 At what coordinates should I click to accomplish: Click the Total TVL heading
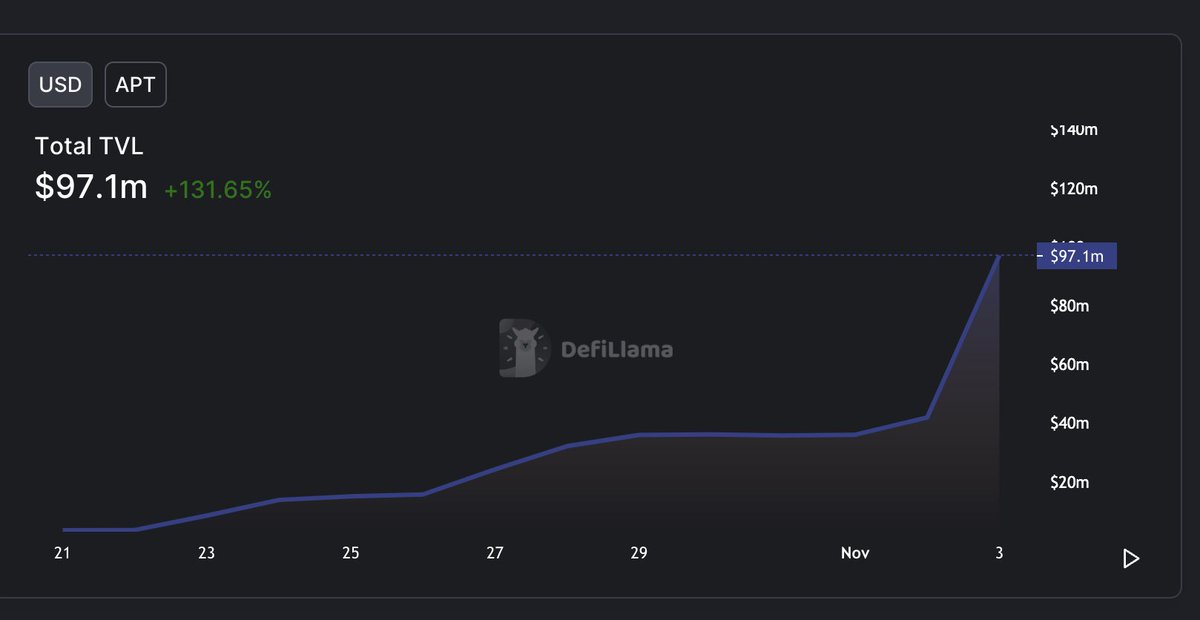(89, 146)
